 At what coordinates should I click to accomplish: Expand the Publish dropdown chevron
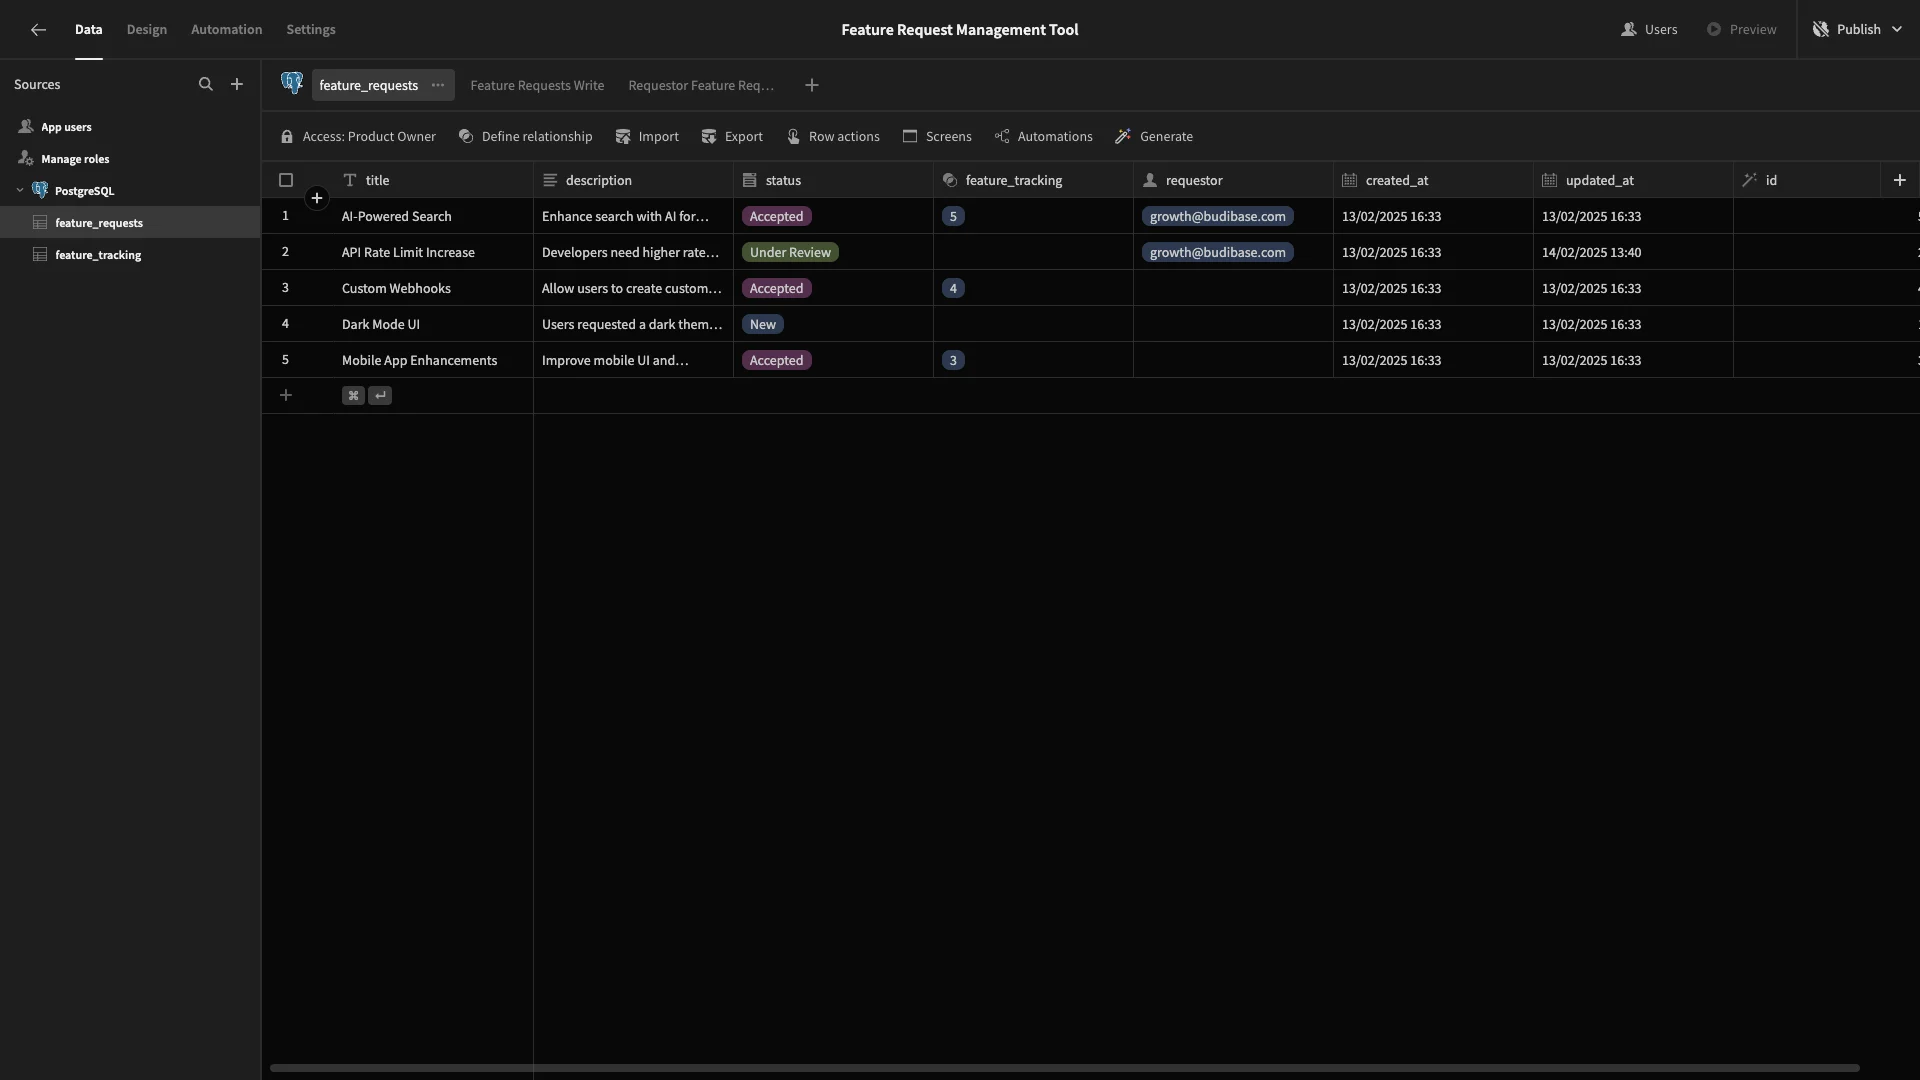[x=1896, y=30]
